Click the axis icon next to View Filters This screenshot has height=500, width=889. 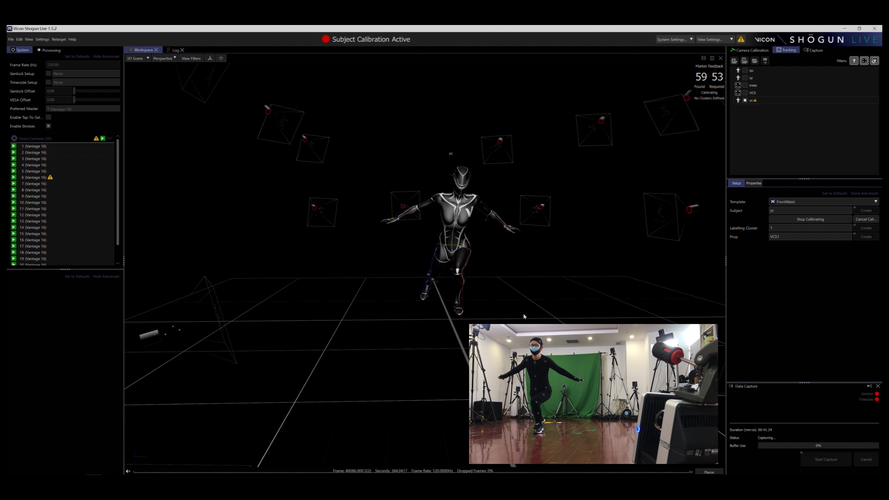click(210, 58)
